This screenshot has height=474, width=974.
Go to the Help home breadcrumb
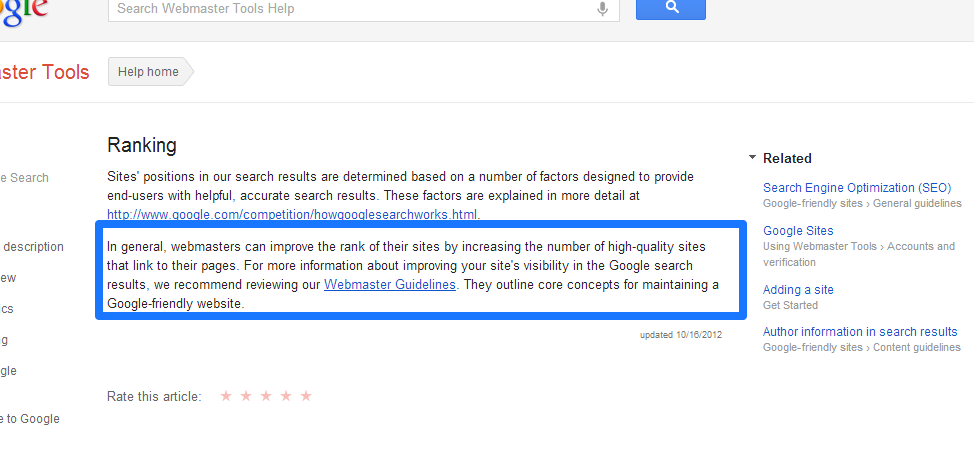tap(148, 72)
